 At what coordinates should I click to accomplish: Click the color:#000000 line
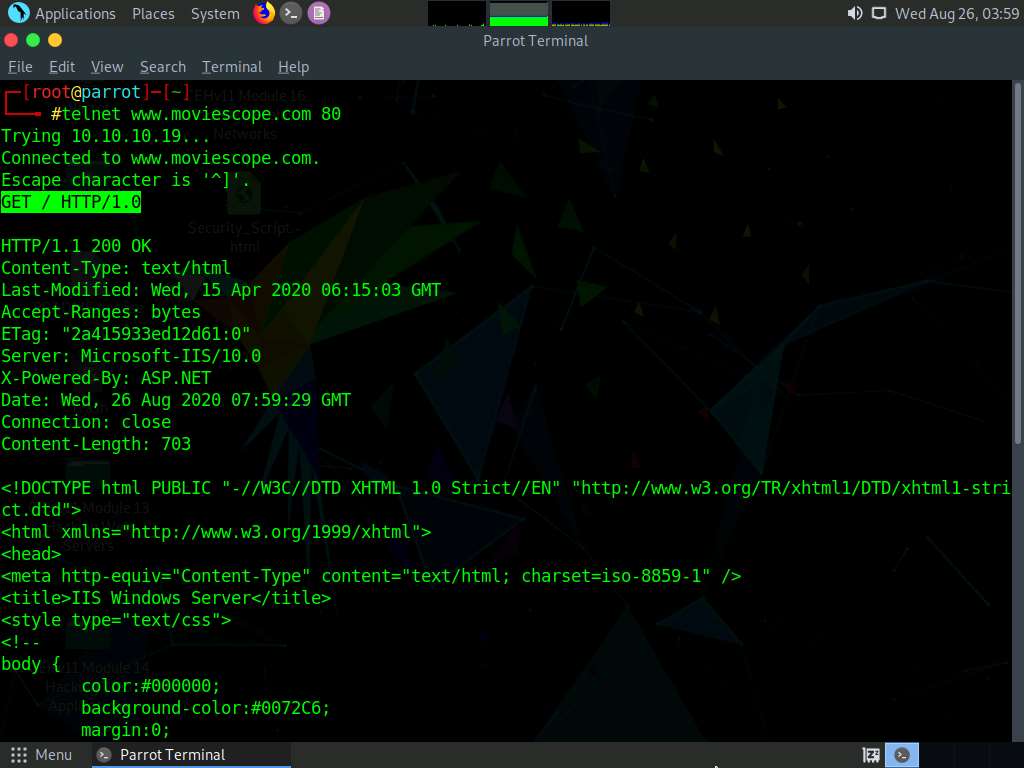(150, 686)
